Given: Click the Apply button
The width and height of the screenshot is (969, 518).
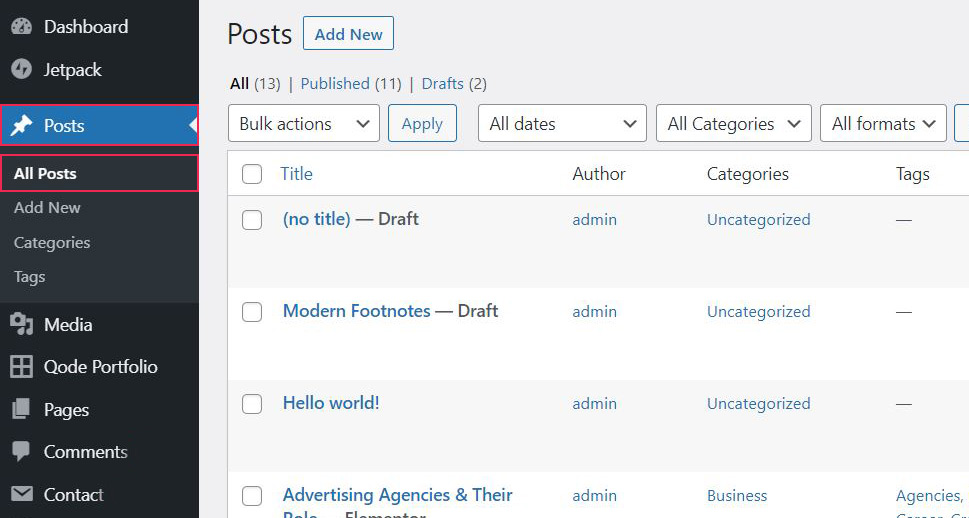Looking at the screenshot, I should (x=422, y=123).
